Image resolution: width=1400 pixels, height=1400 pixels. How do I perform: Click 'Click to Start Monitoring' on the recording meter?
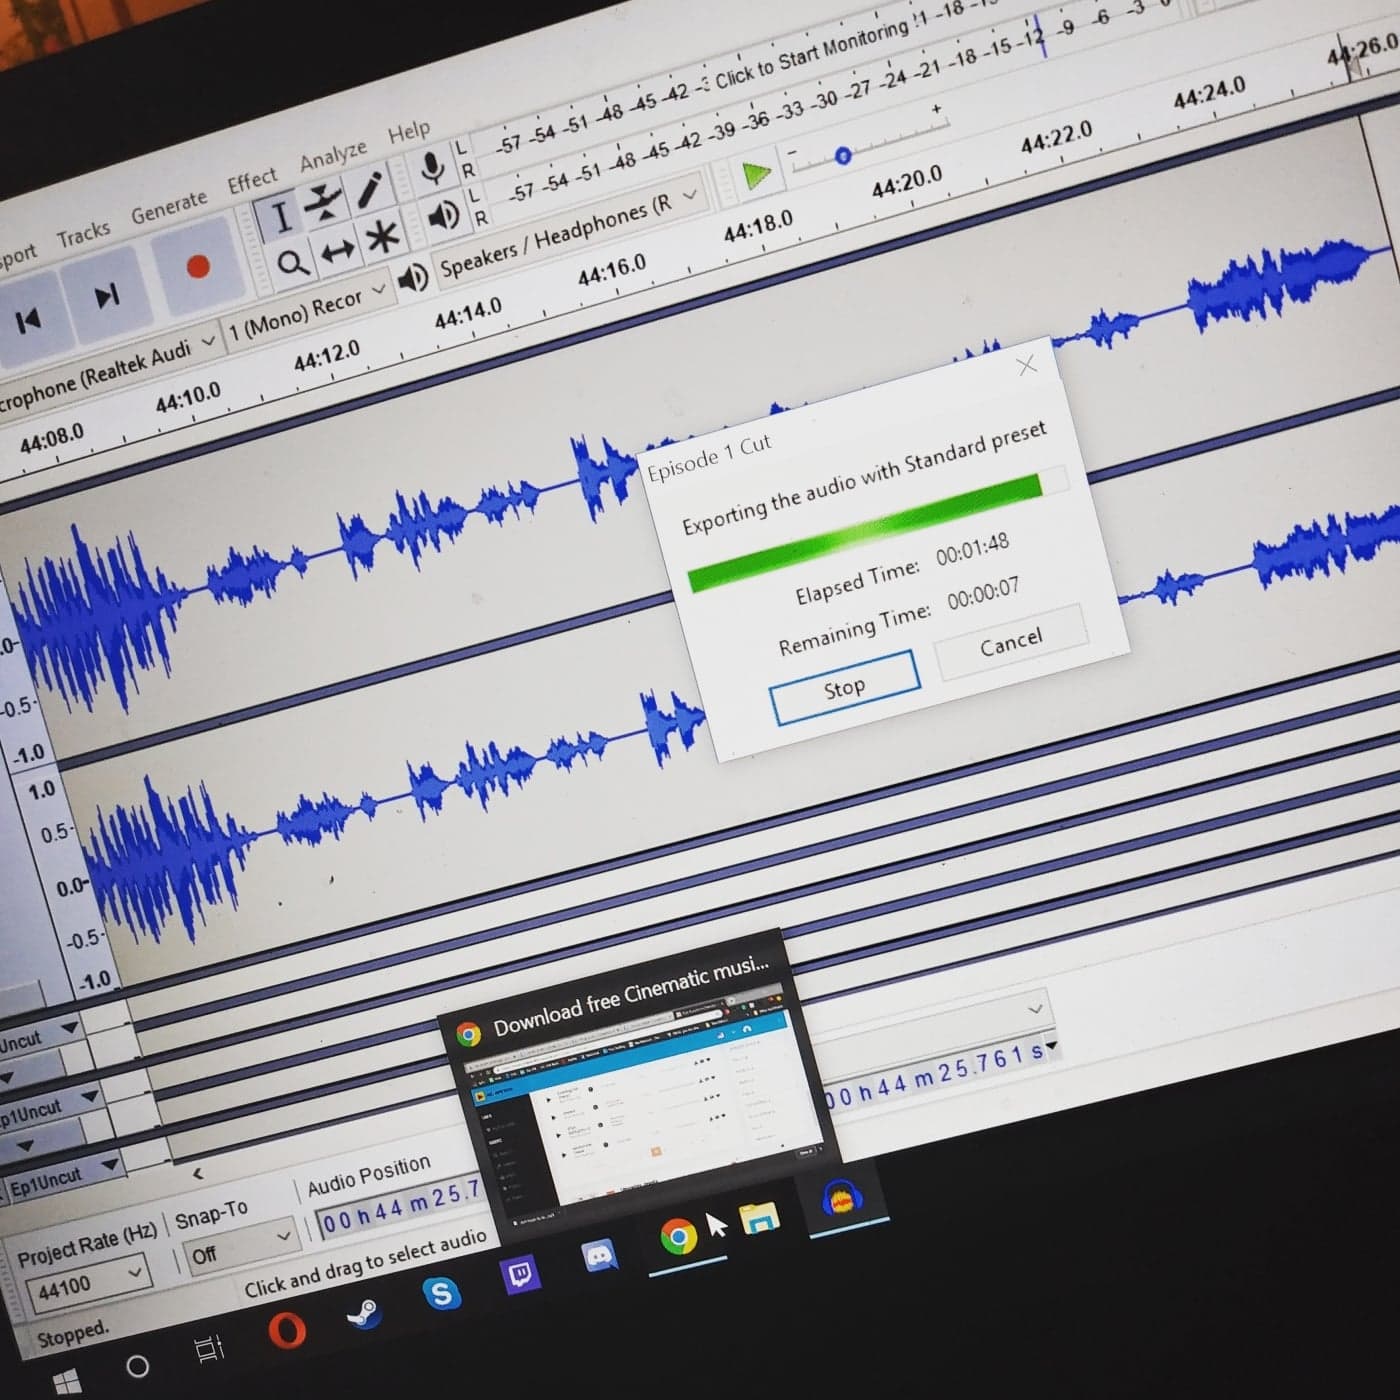[x=810, y=53]
